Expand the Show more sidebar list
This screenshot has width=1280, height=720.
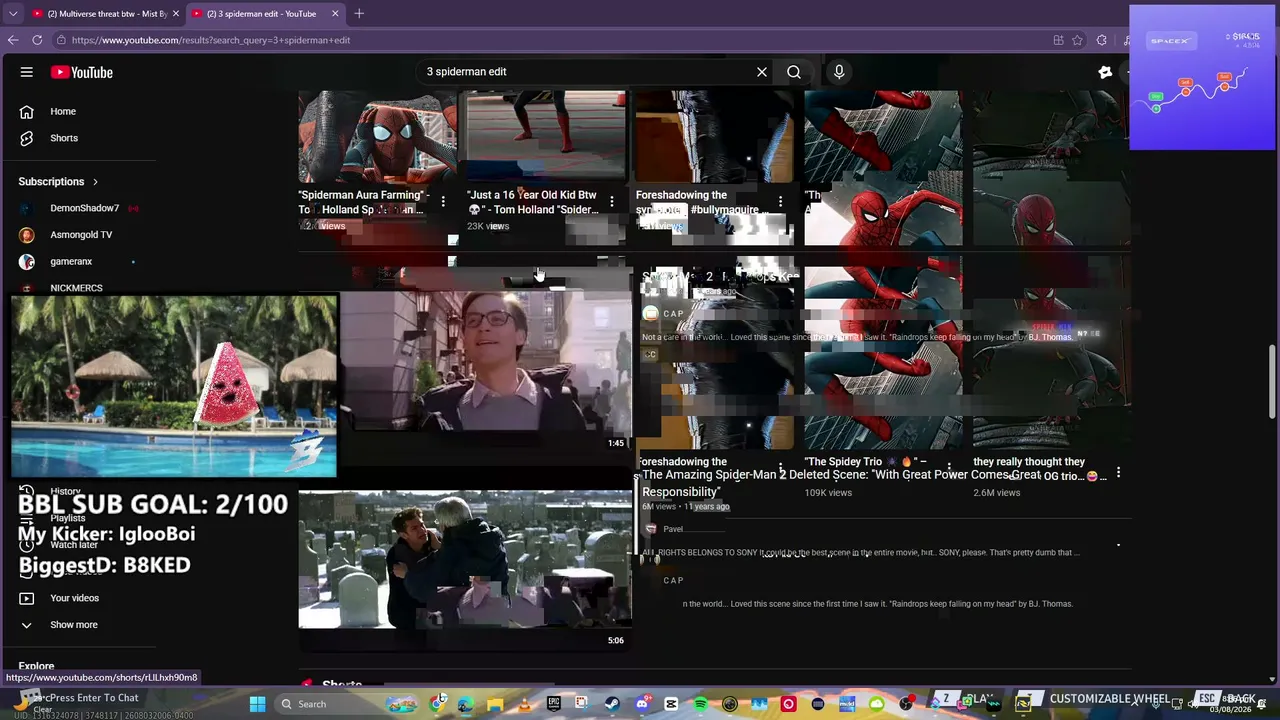click(73, 625)
